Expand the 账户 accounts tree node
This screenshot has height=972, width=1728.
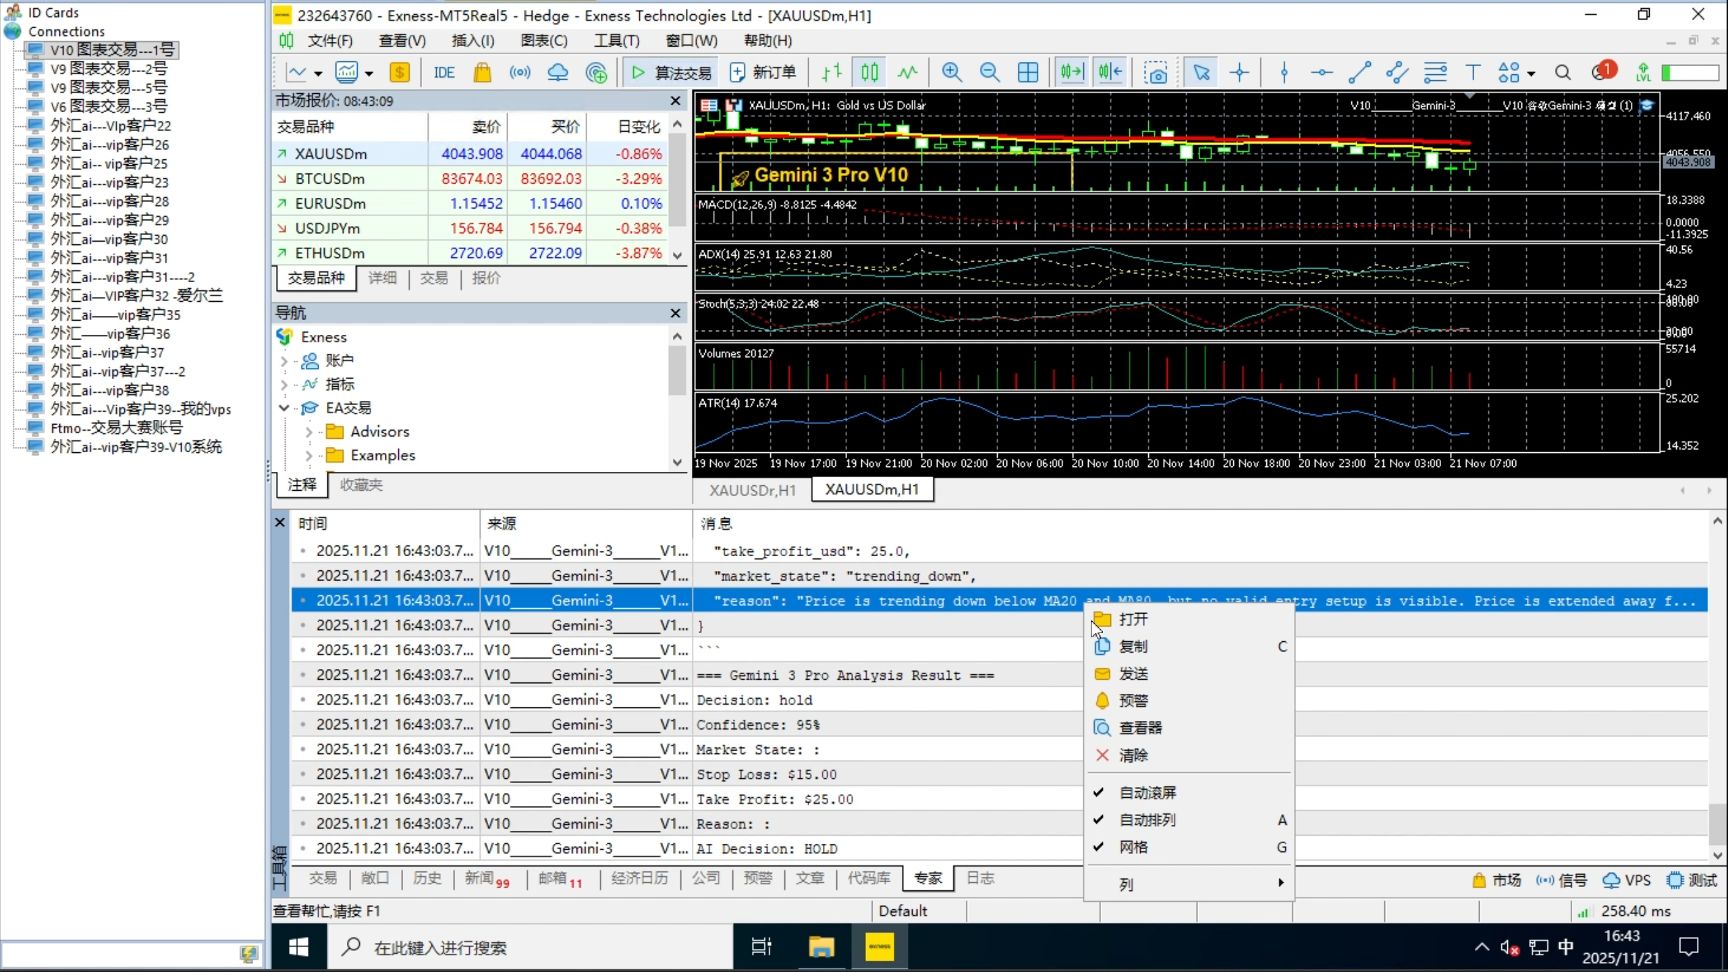click(284, 361)
